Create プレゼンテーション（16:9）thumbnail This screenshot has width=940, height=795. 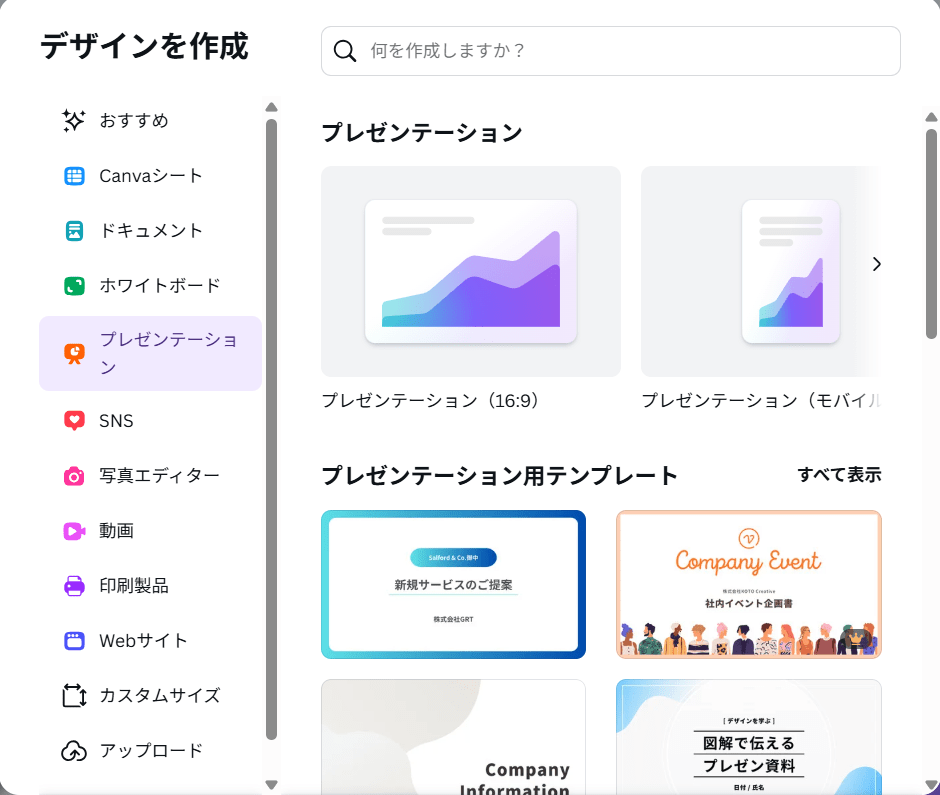(471, 272)
